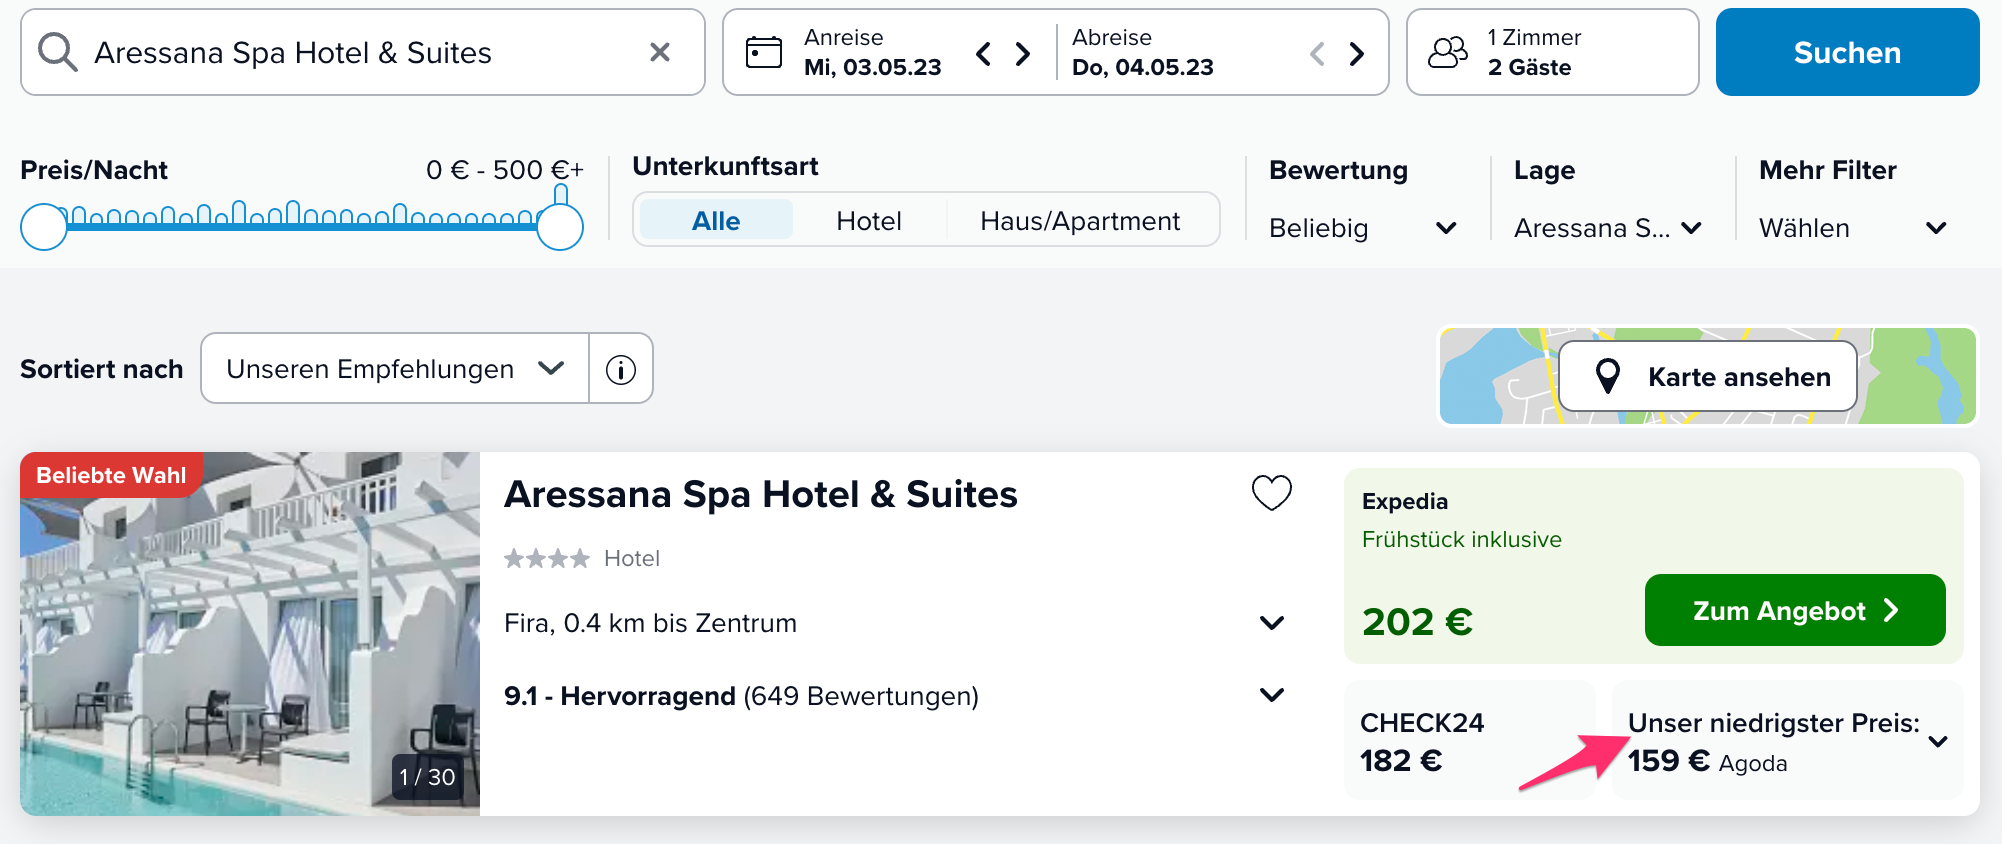2002x844 pixels.
Task: Open the CHECK24 182 € offer
Action: point(1470,740)
